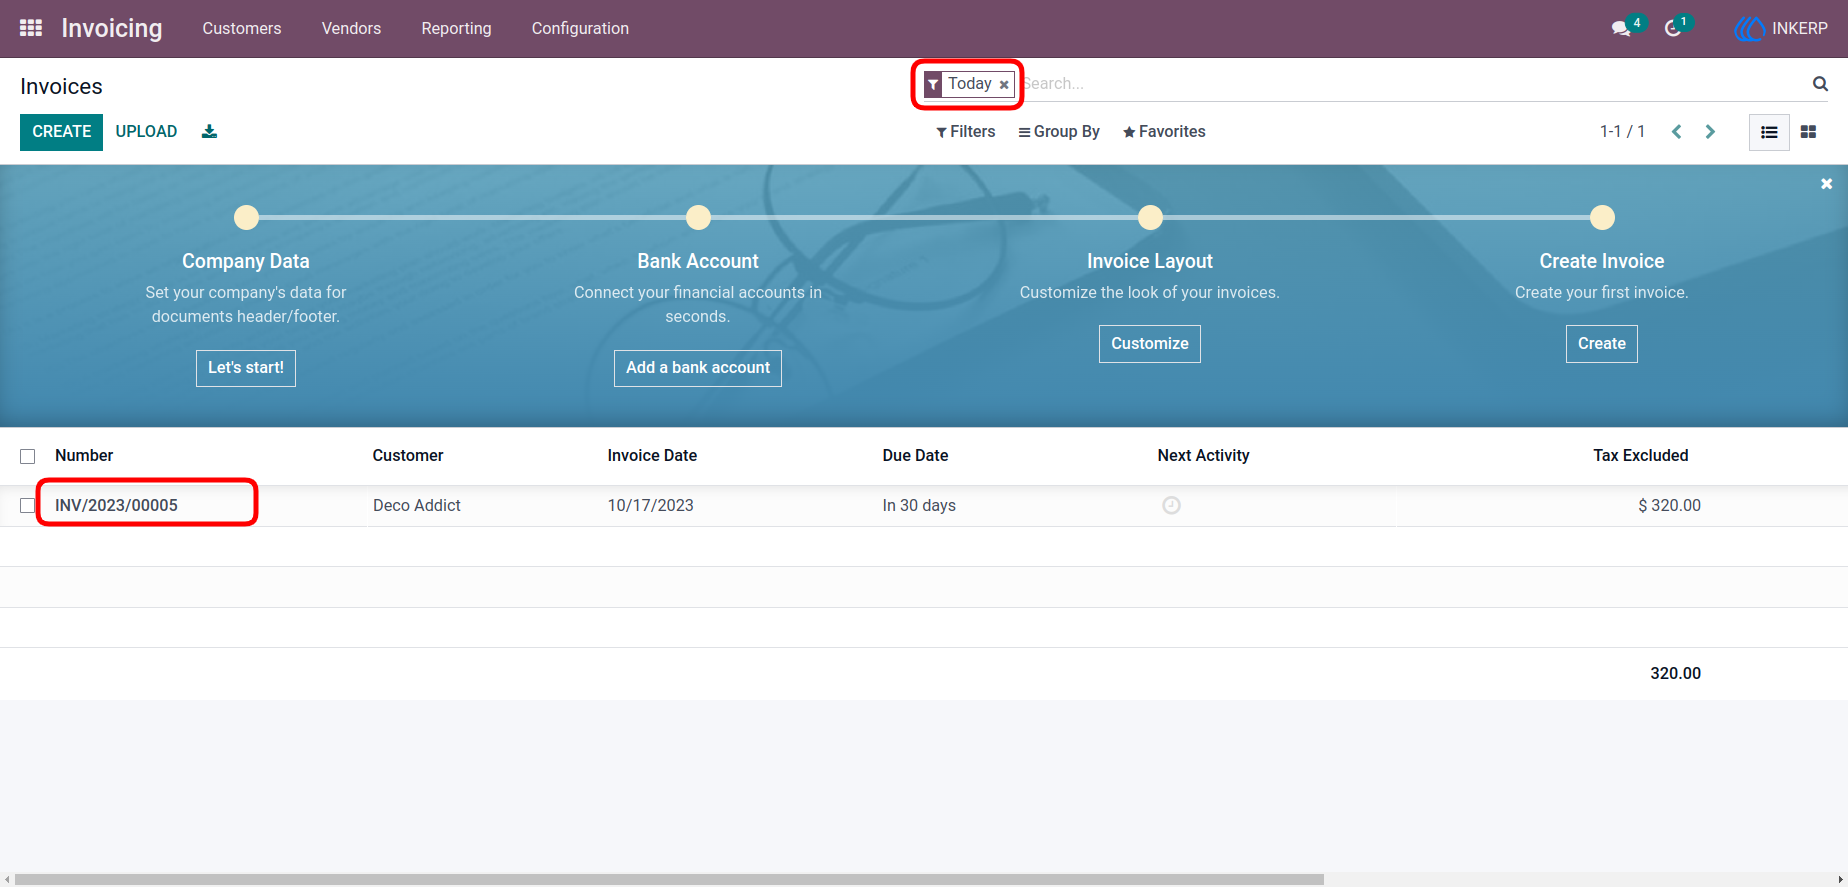Click the 1-1 / 1 pager counter
This screenshot has width=1848, height=888.
click(1622, 132)
